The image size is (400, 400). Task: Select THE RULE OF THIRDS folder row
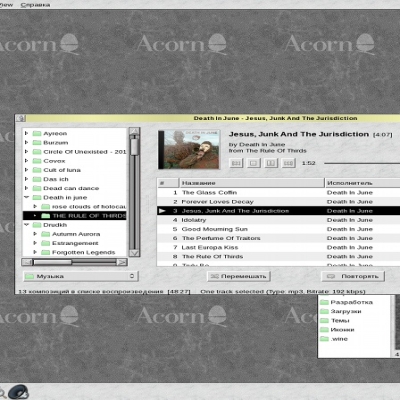(75, 216)
